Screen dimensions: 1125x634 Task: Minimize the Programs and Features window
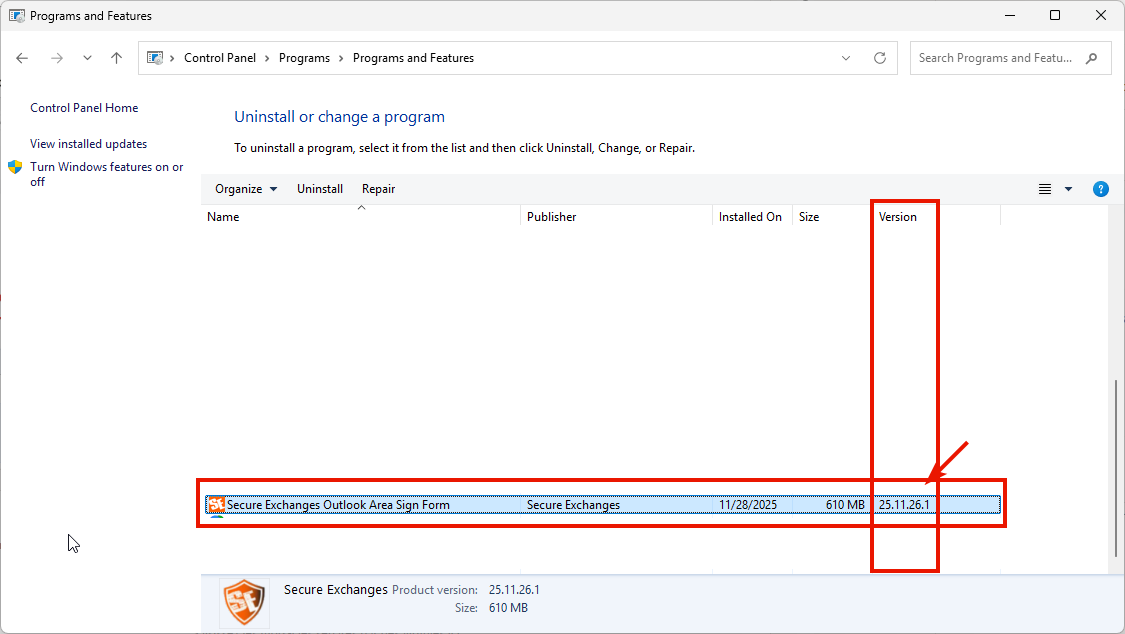point(1010,15)
